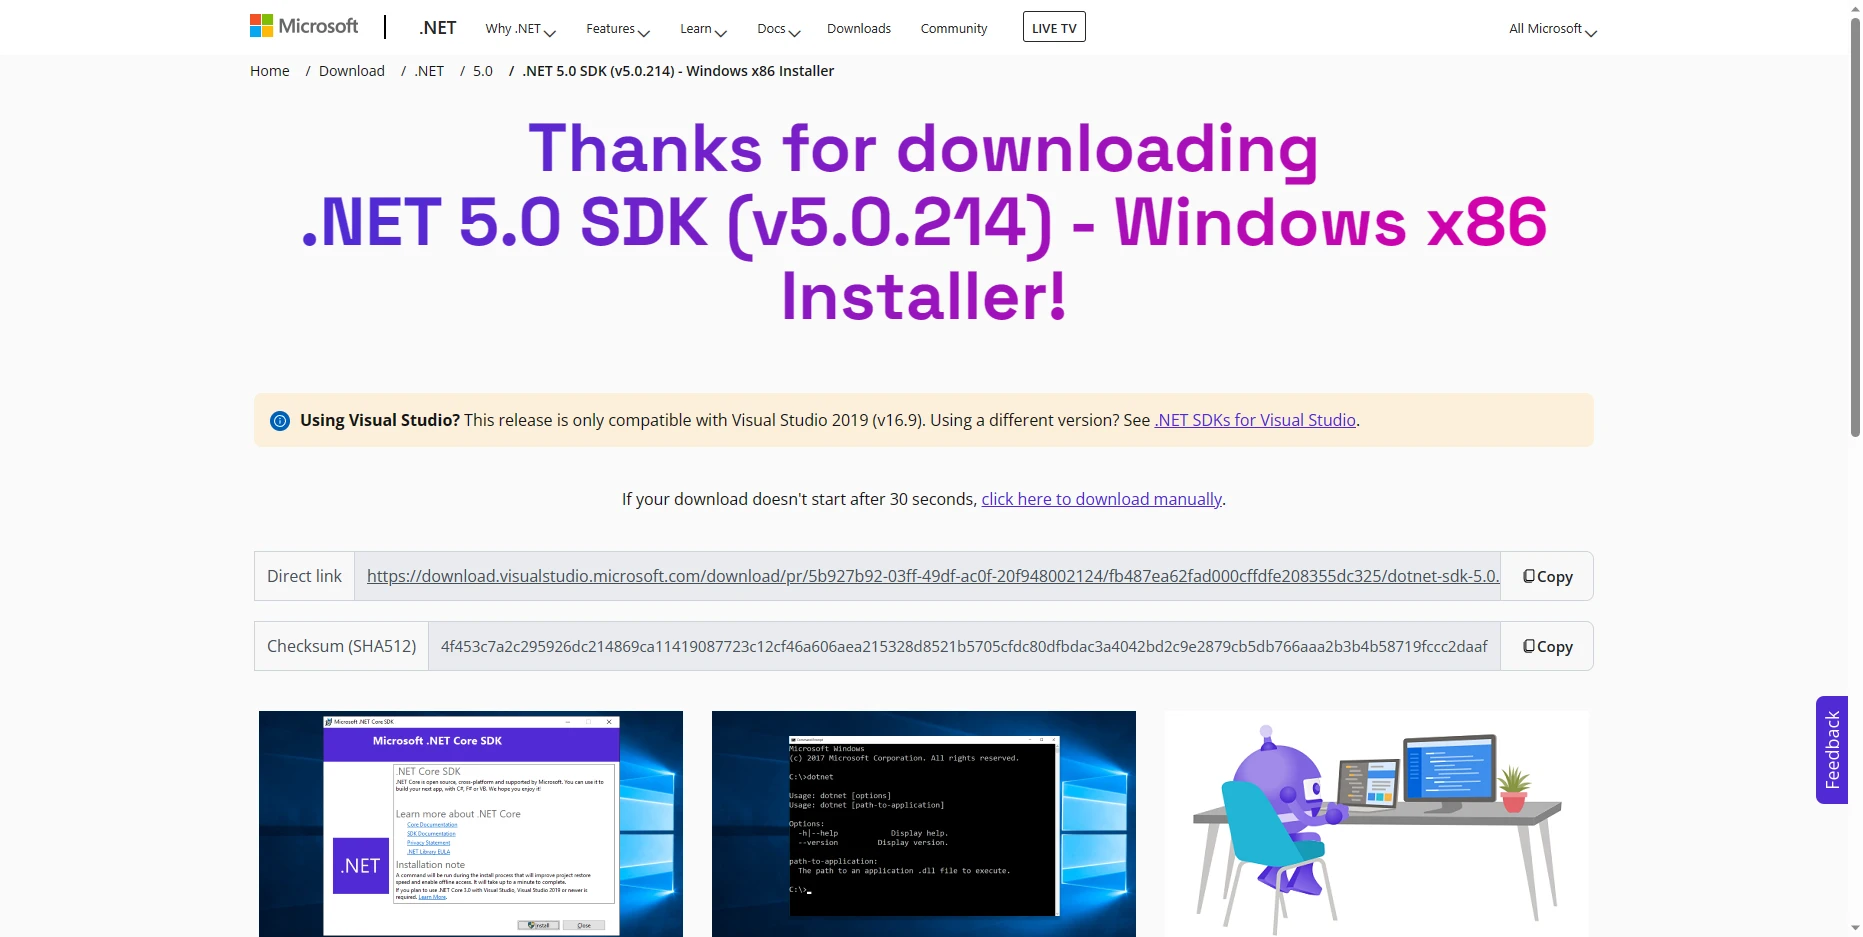Go to .NET breadcrumb
This screenshot has width=1863, height=937.
coord(429,71)
